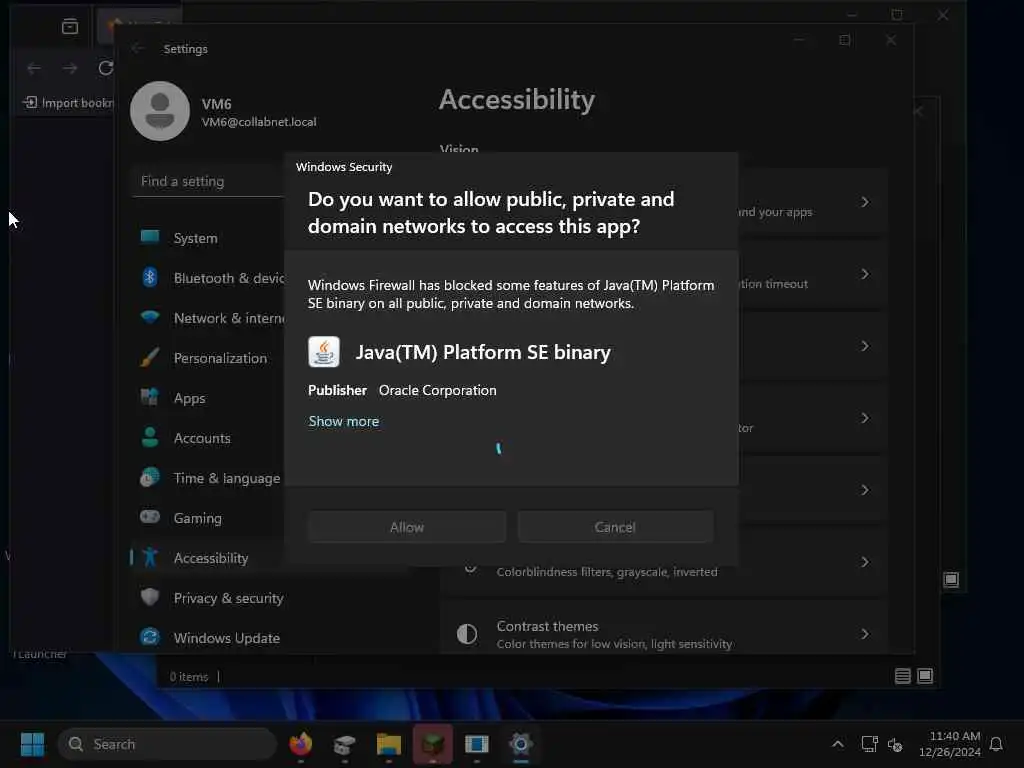
Task: Click the Bluetooth icon in sidebar
Action: pos(150,277)
